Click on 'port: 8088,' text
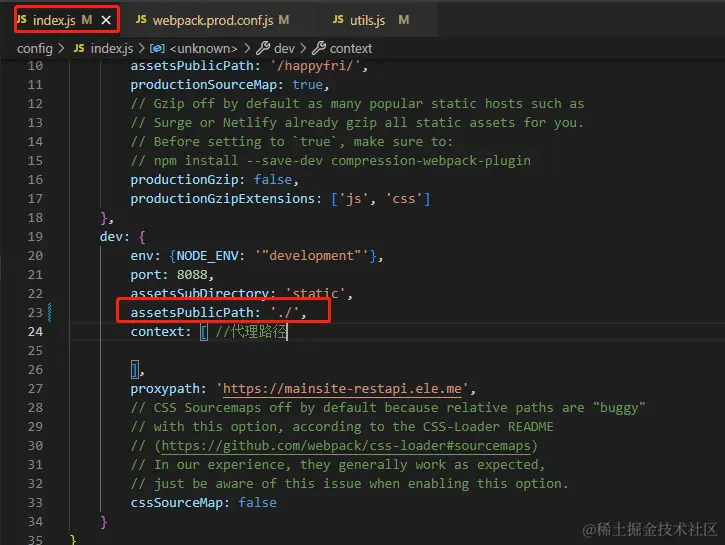Viewport: 725px width, 545px height. point(172,275)
